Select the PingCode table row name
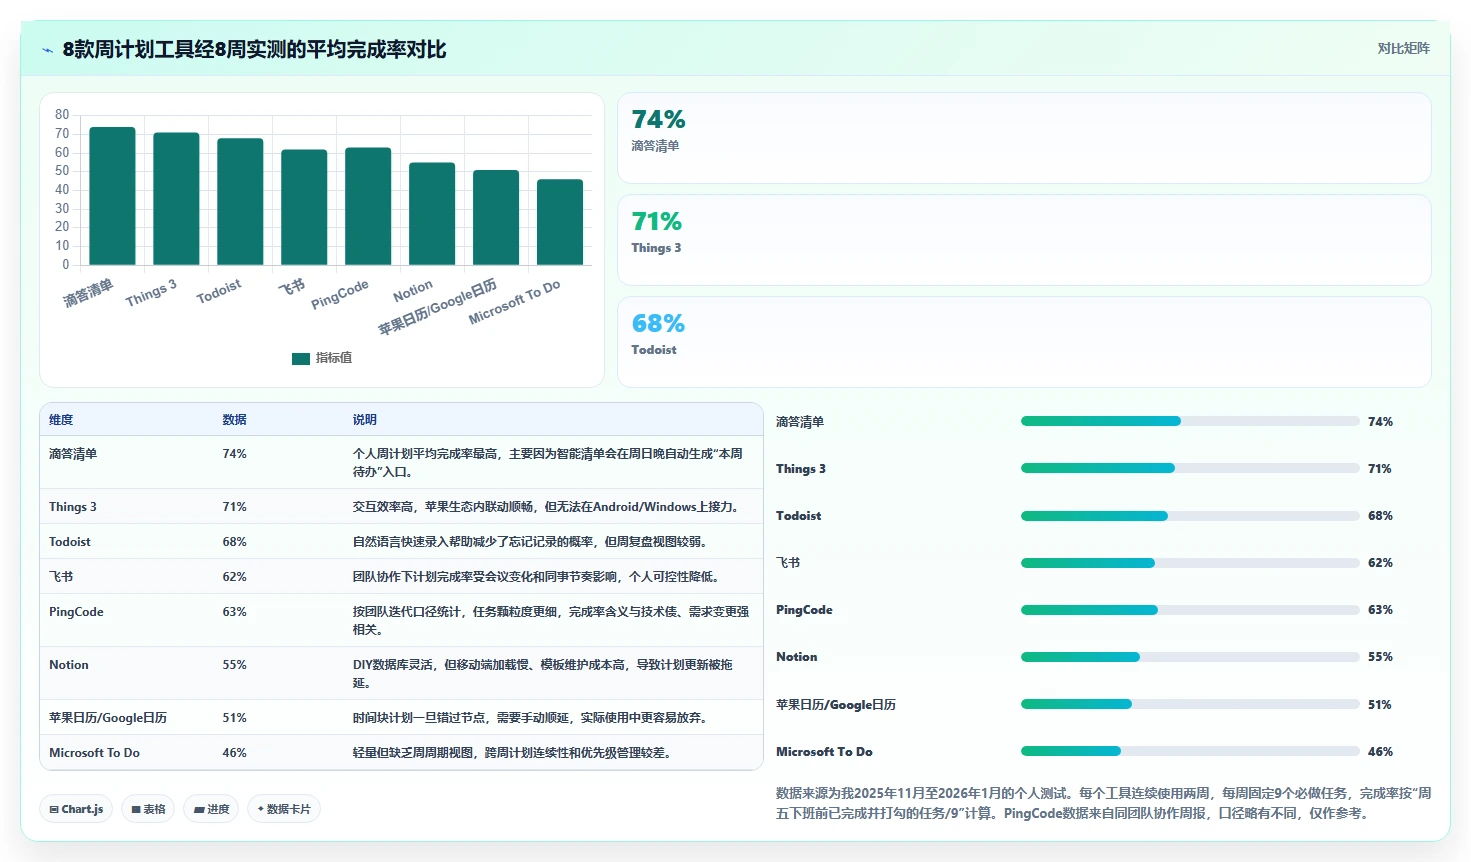The height and width of the screenshot is (862, 1471). pos(76,612)
